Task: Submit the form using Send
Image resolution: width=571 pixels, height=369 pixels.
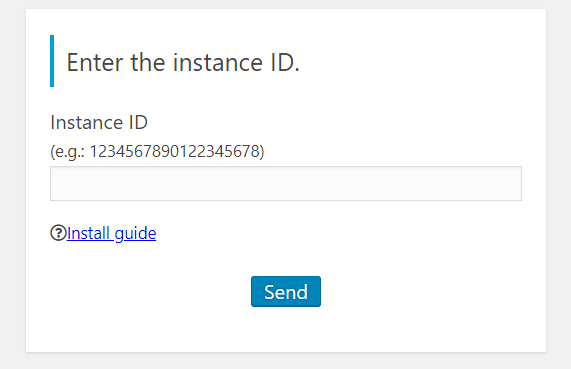Action: coord(286,291)
